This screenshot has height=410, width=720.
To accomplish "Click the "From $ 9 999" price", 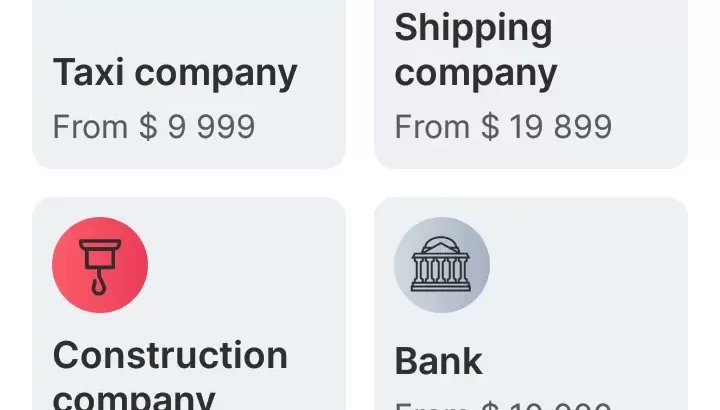I will coord(154,127).
